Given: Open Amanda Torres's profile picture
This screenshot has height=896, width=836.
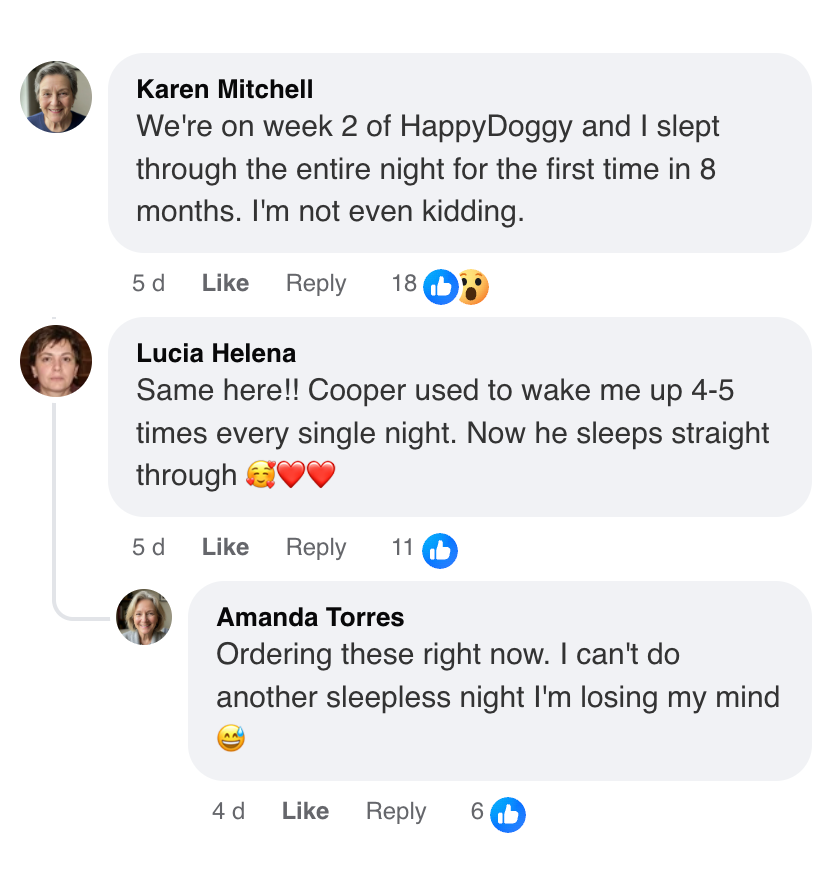Looking at the screenshot, I should click(144, 617).
